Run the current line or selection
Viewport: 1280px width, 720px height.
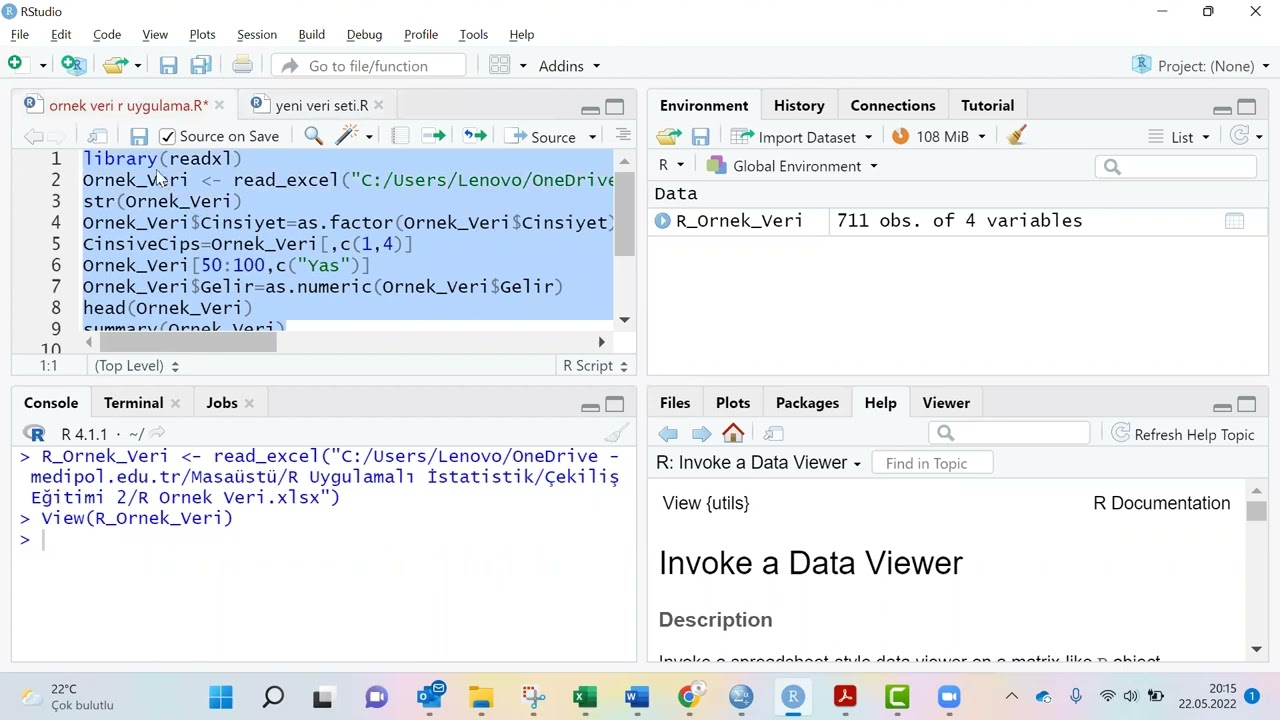pos(433,136)
